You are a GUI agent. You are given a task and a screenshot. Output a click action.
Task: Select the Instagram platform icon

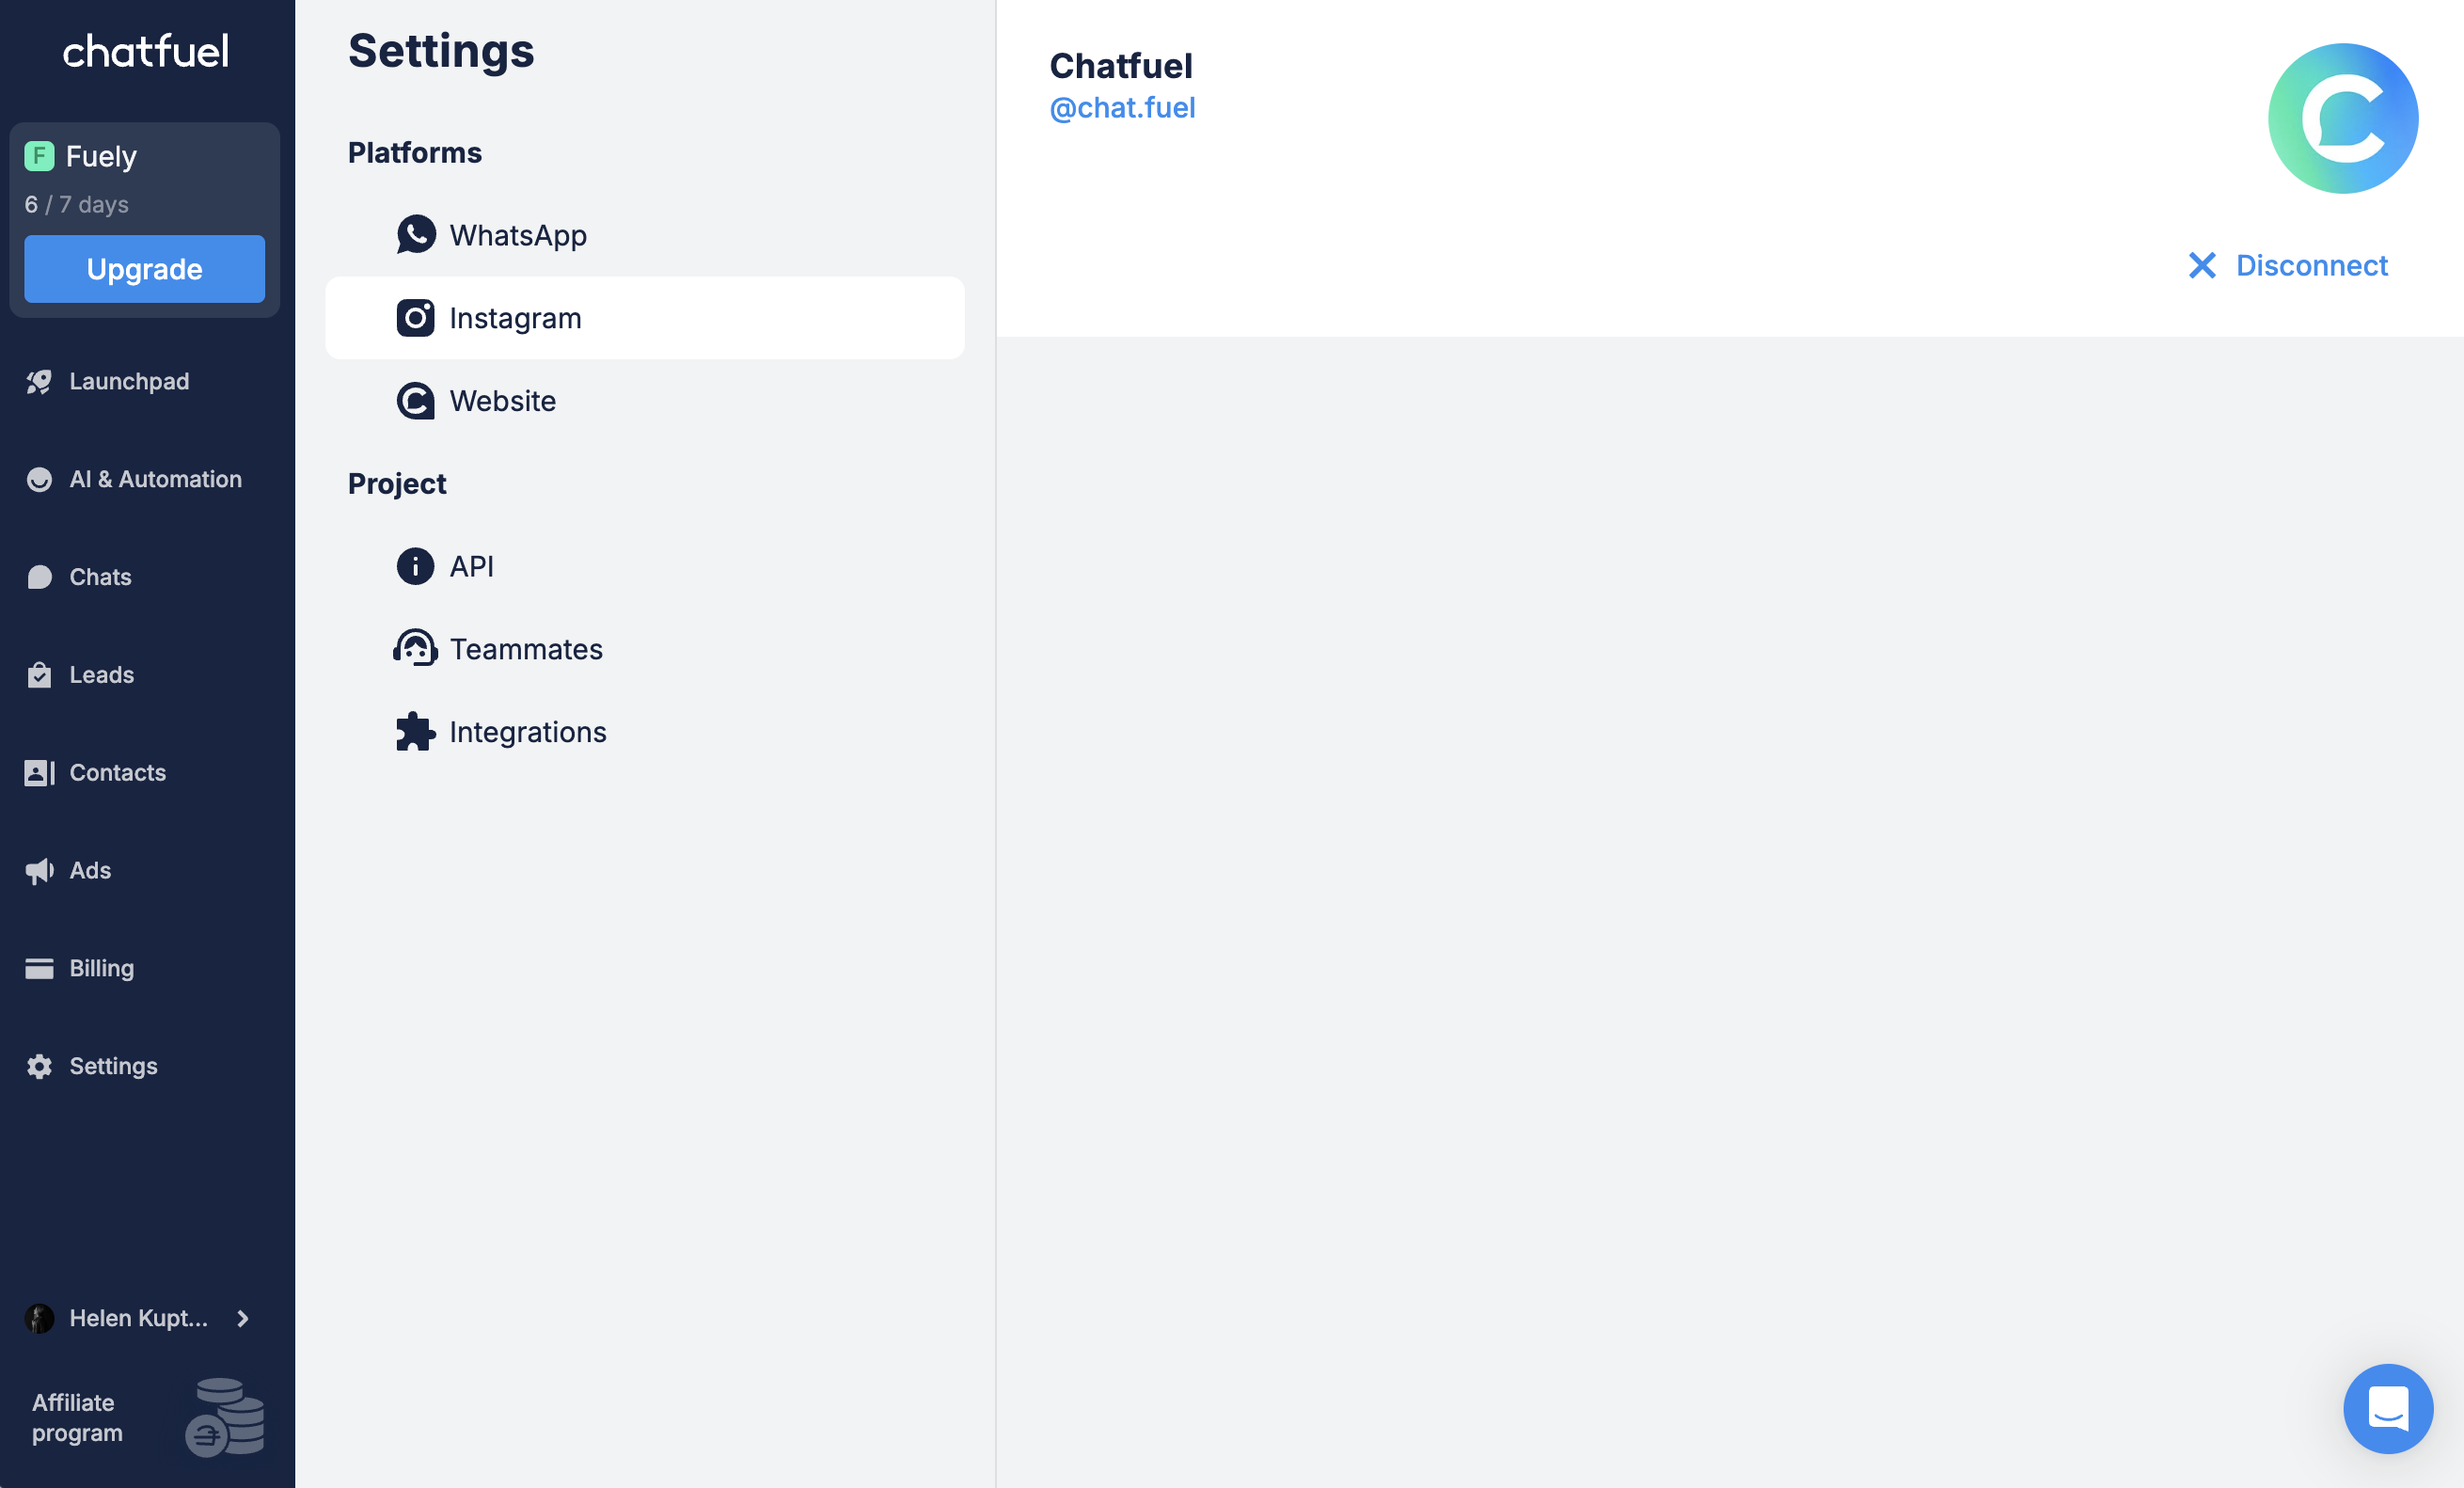[x=415, y=318]
